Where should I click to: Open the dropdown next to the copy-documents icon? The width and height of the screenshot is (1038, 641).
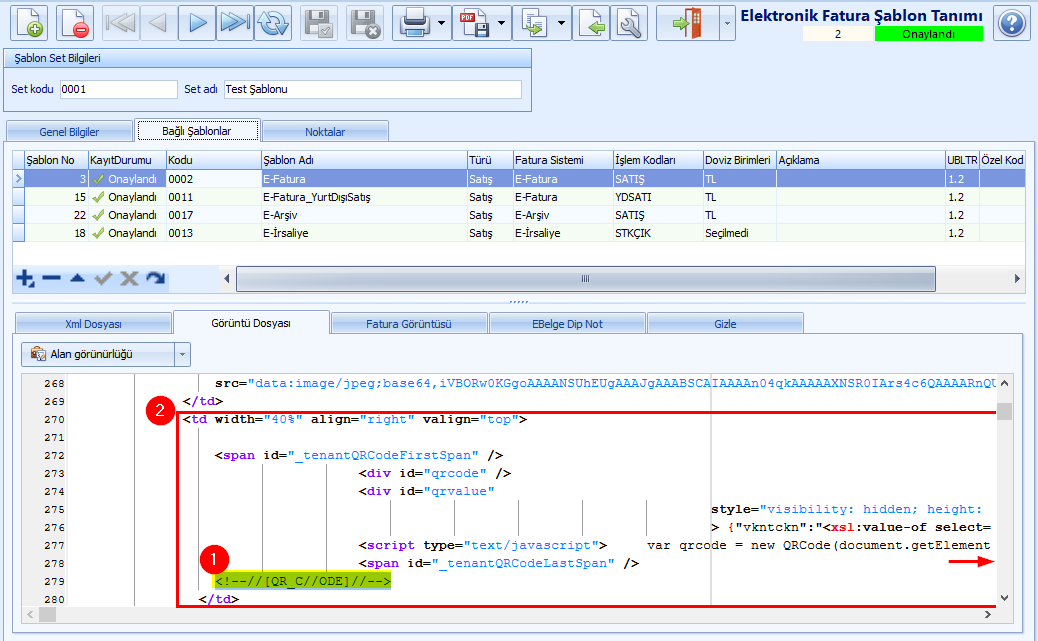click(x=562, y=23)
